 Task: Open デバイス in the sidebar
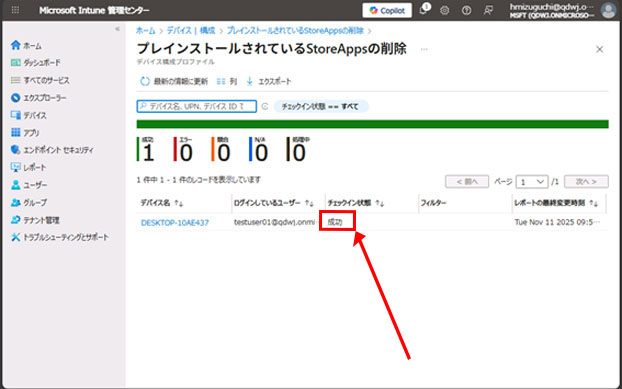(29, 115)
